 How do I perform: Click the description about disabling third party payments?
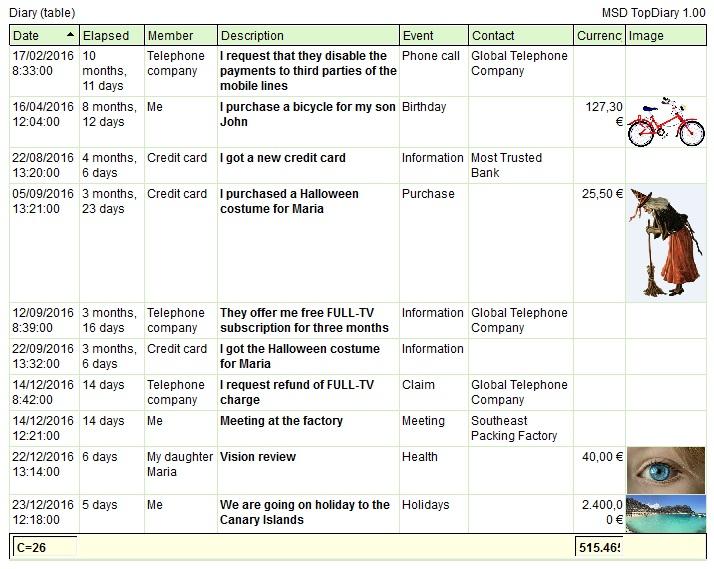click(308, 71)
